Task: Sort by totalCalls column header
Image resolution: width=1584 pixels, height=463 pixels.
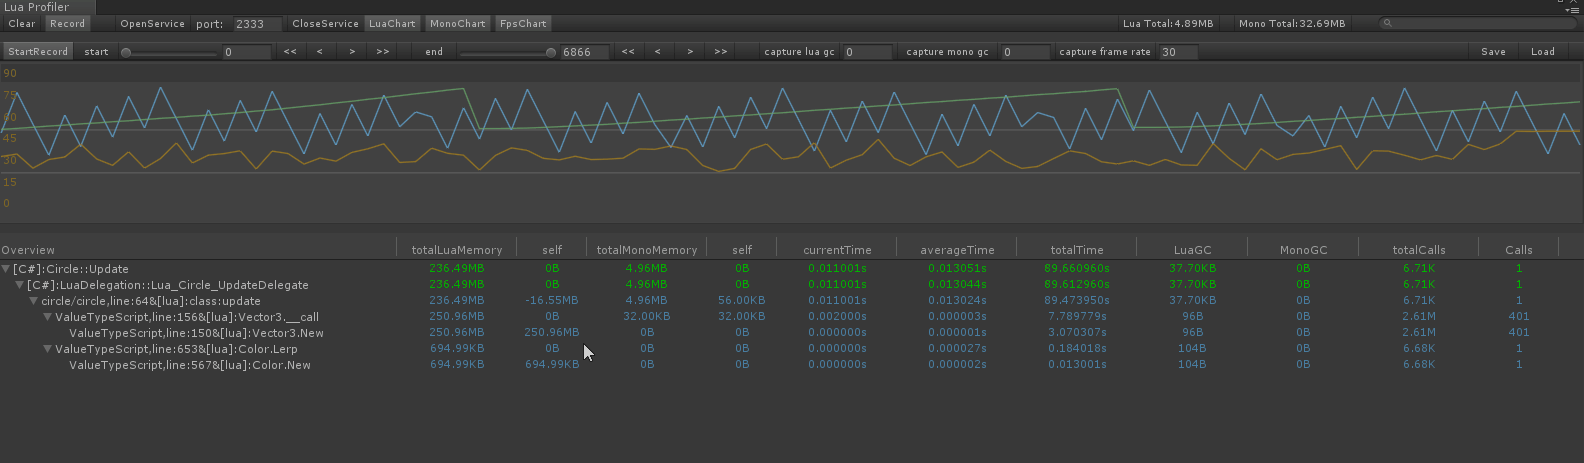Action: 1419,250
